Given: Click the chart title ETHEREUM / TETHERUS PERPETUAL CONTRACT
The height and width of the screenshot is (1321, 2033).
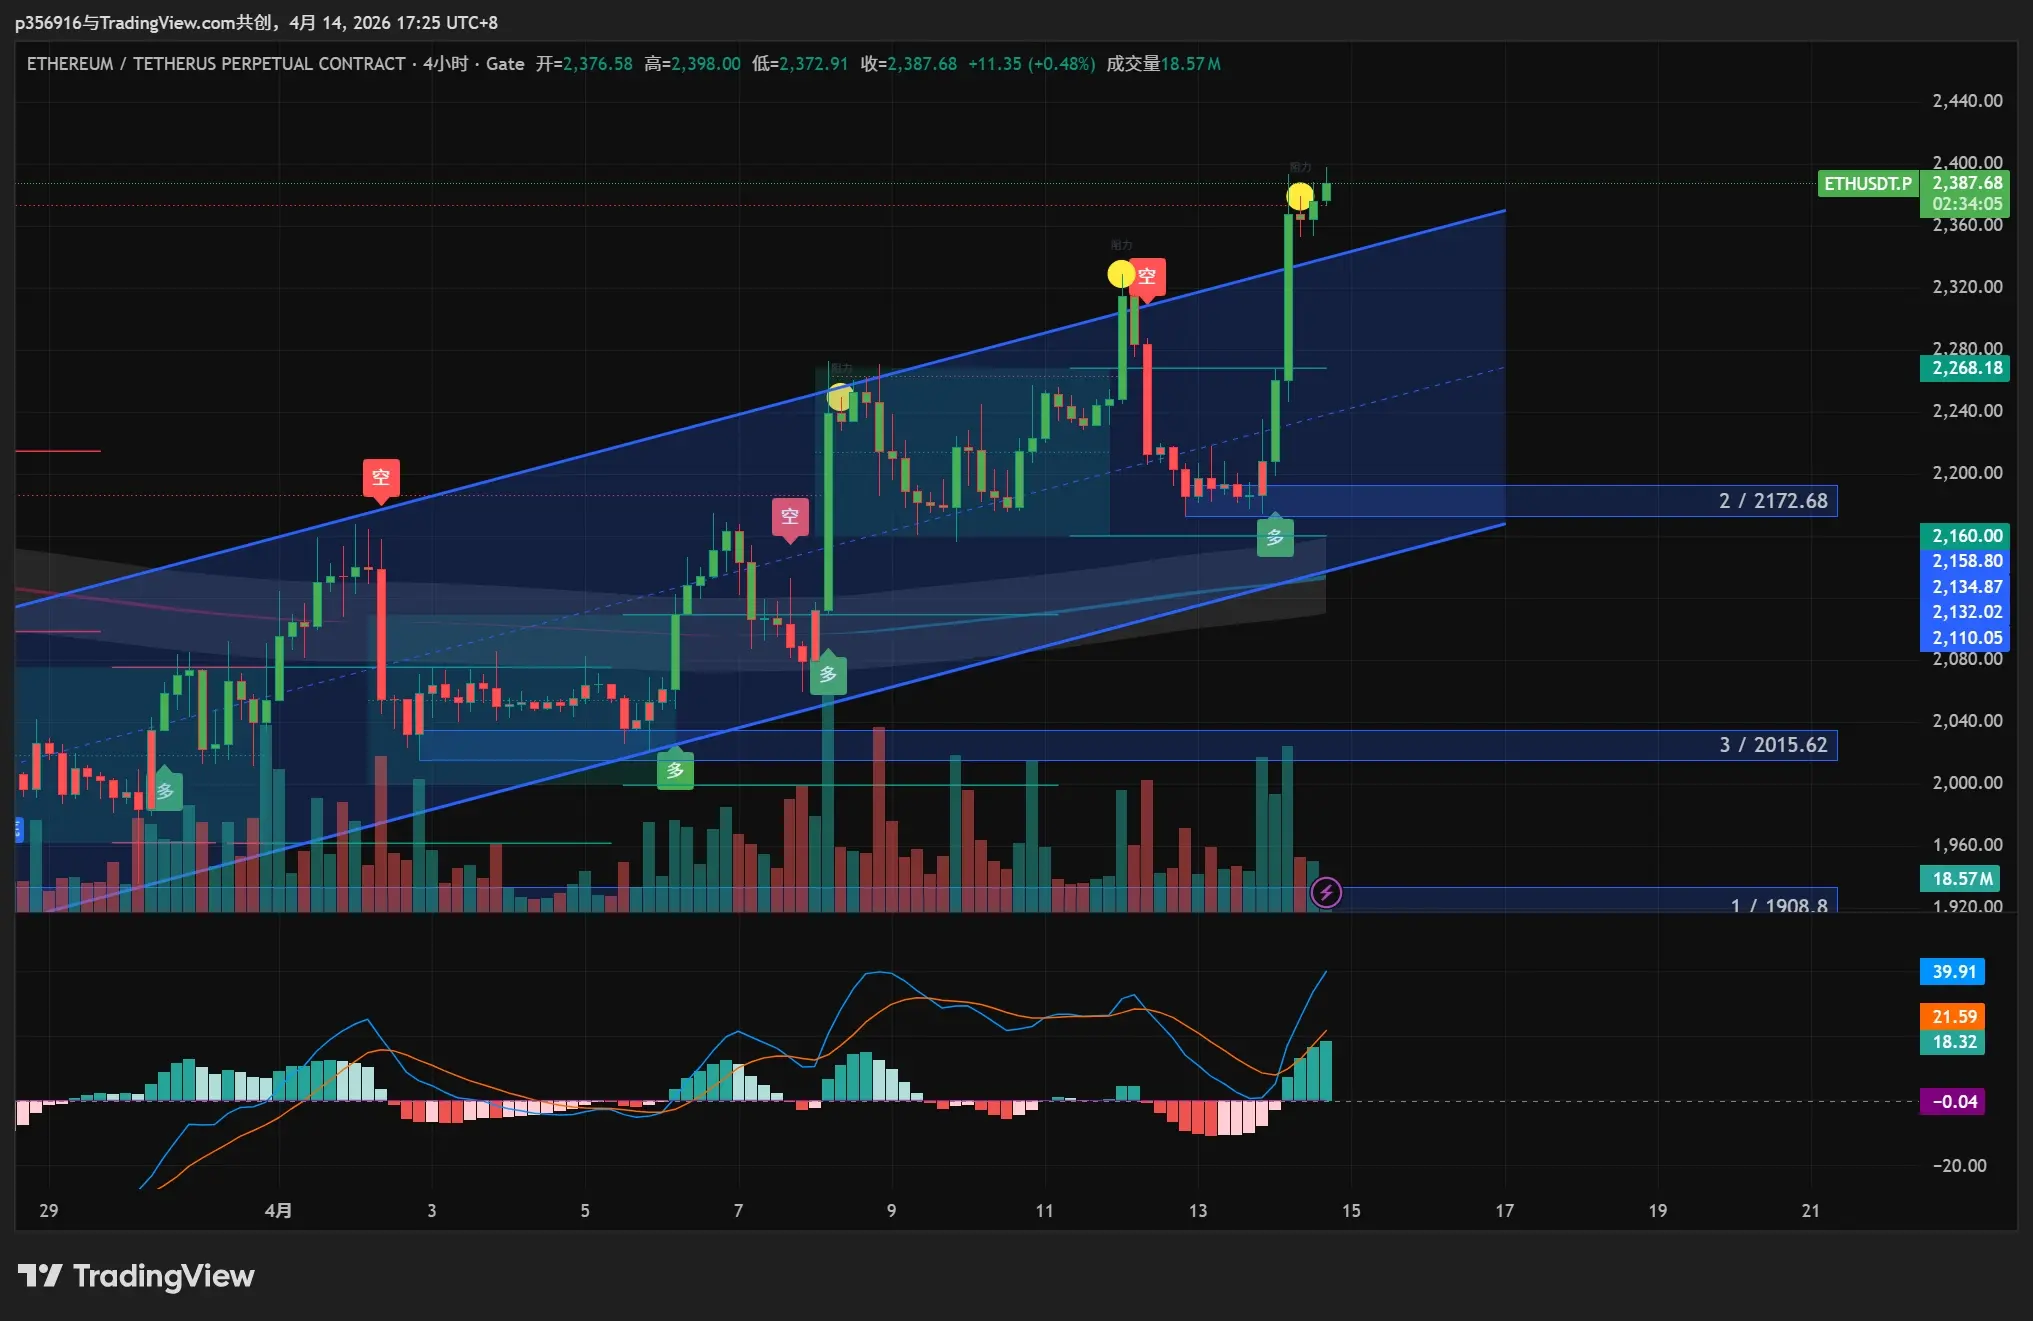Looking at the screenshot, I should [x=215, y=64].
